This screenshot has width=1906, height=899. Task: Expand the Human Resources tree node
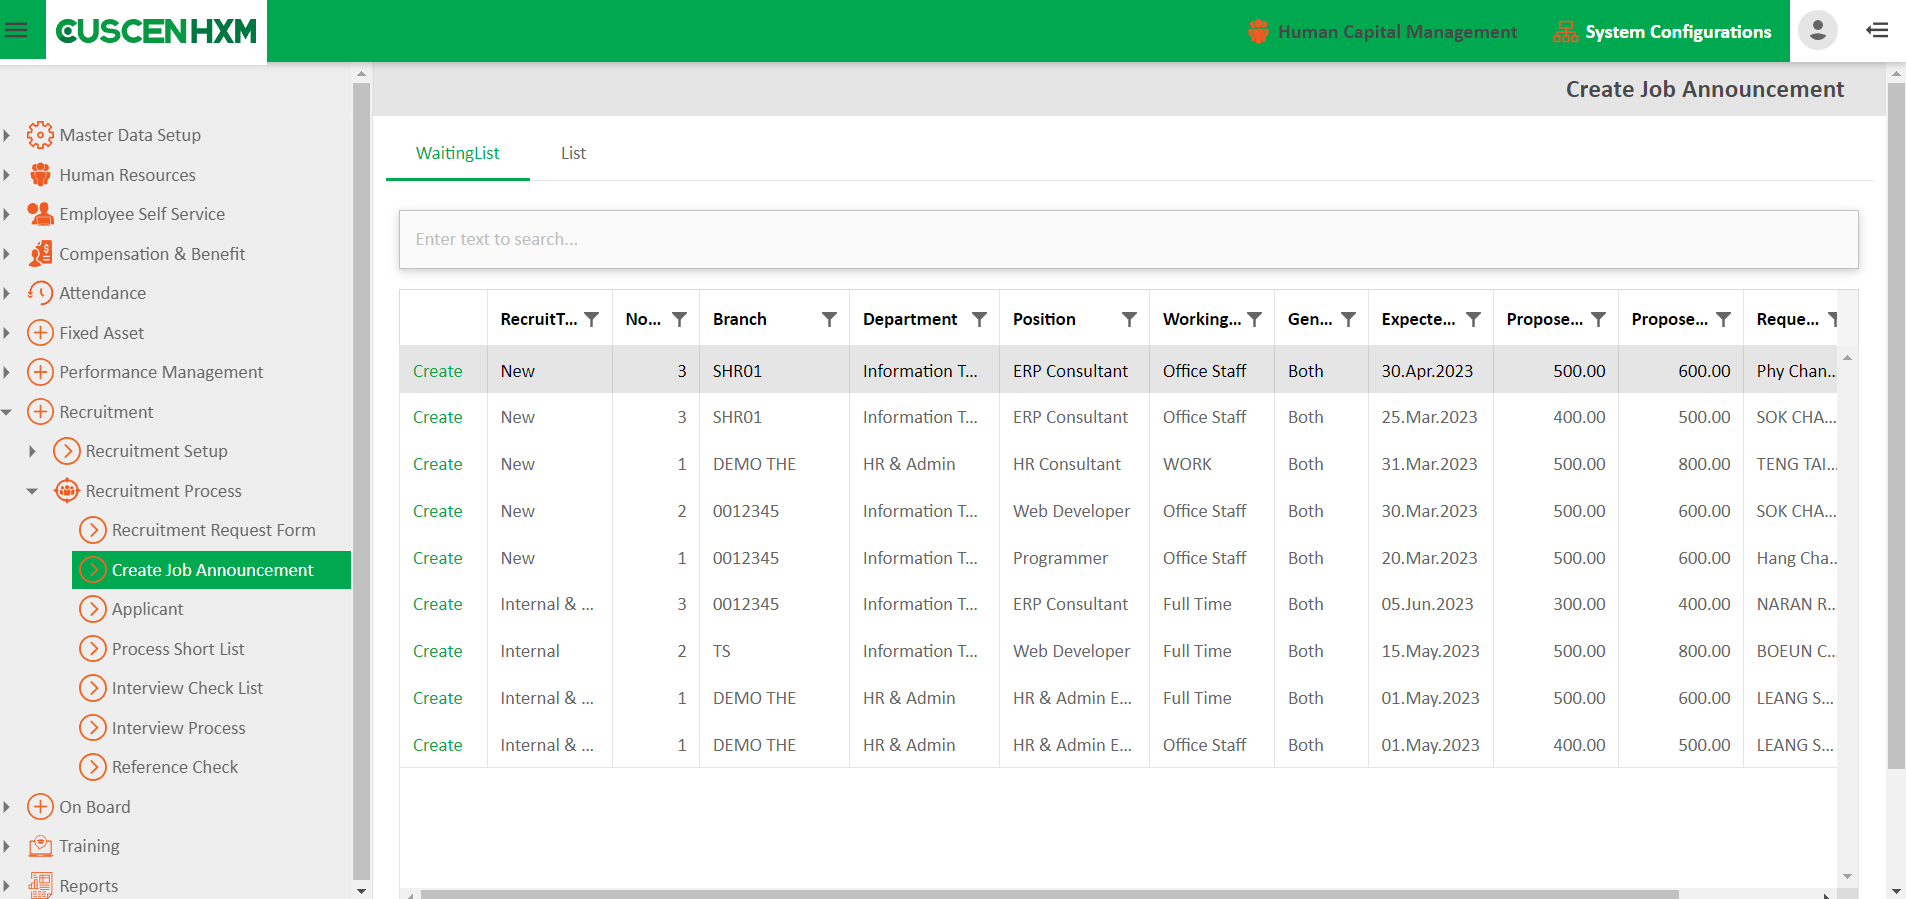coord(7,175)
